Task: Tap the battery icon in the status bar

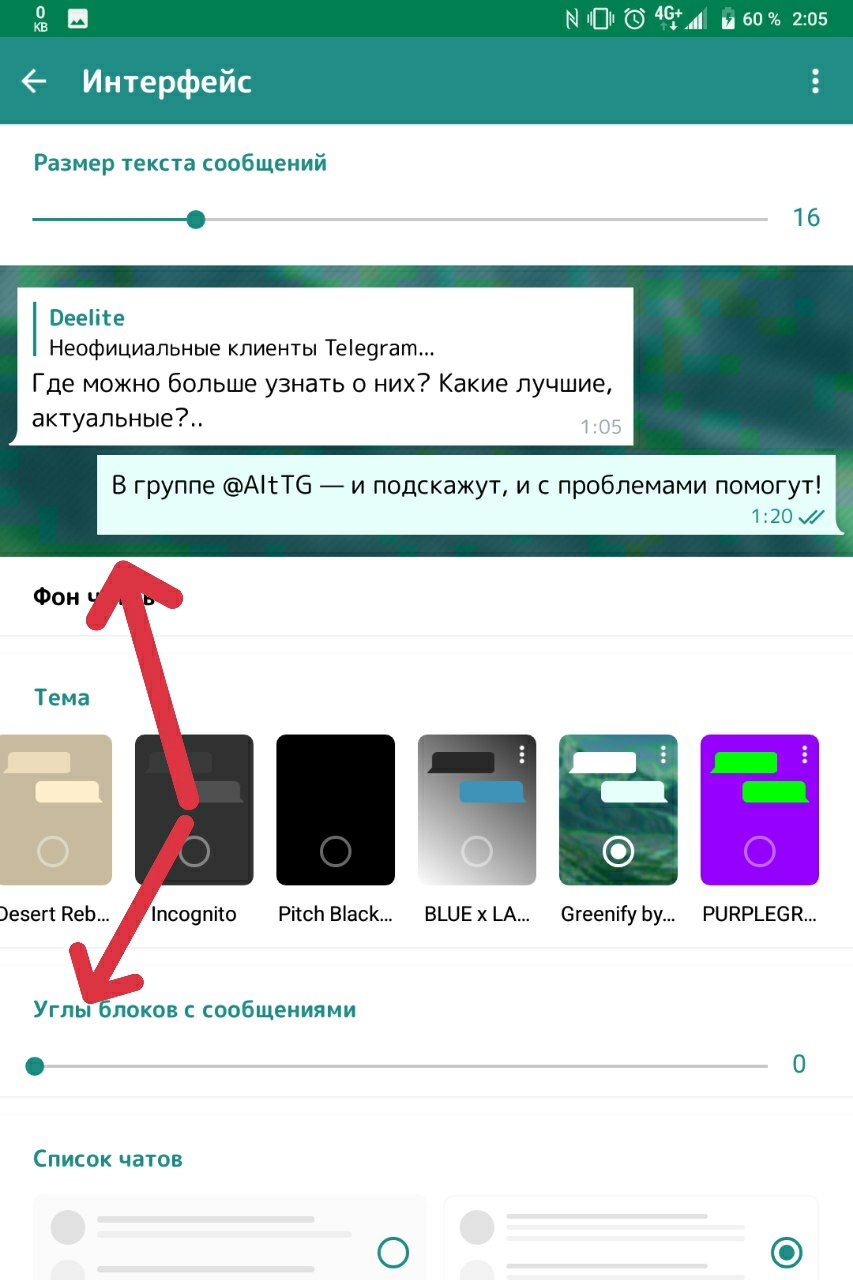Action: tap(727, 18)
